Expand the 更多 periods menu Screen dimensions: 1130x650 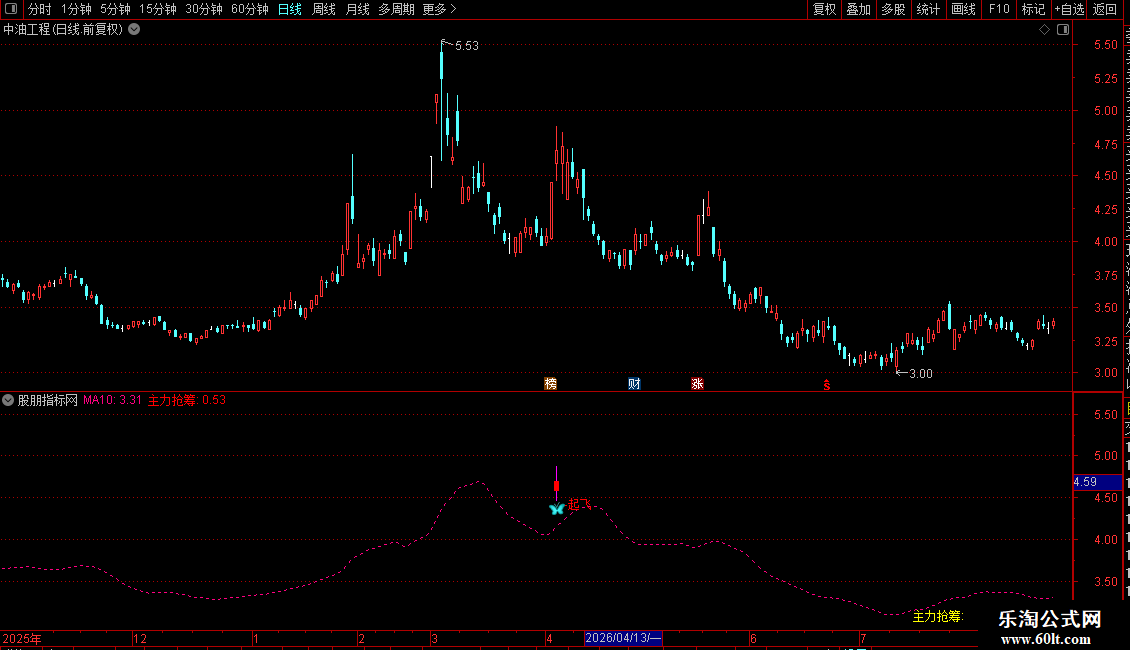(439, 9)
